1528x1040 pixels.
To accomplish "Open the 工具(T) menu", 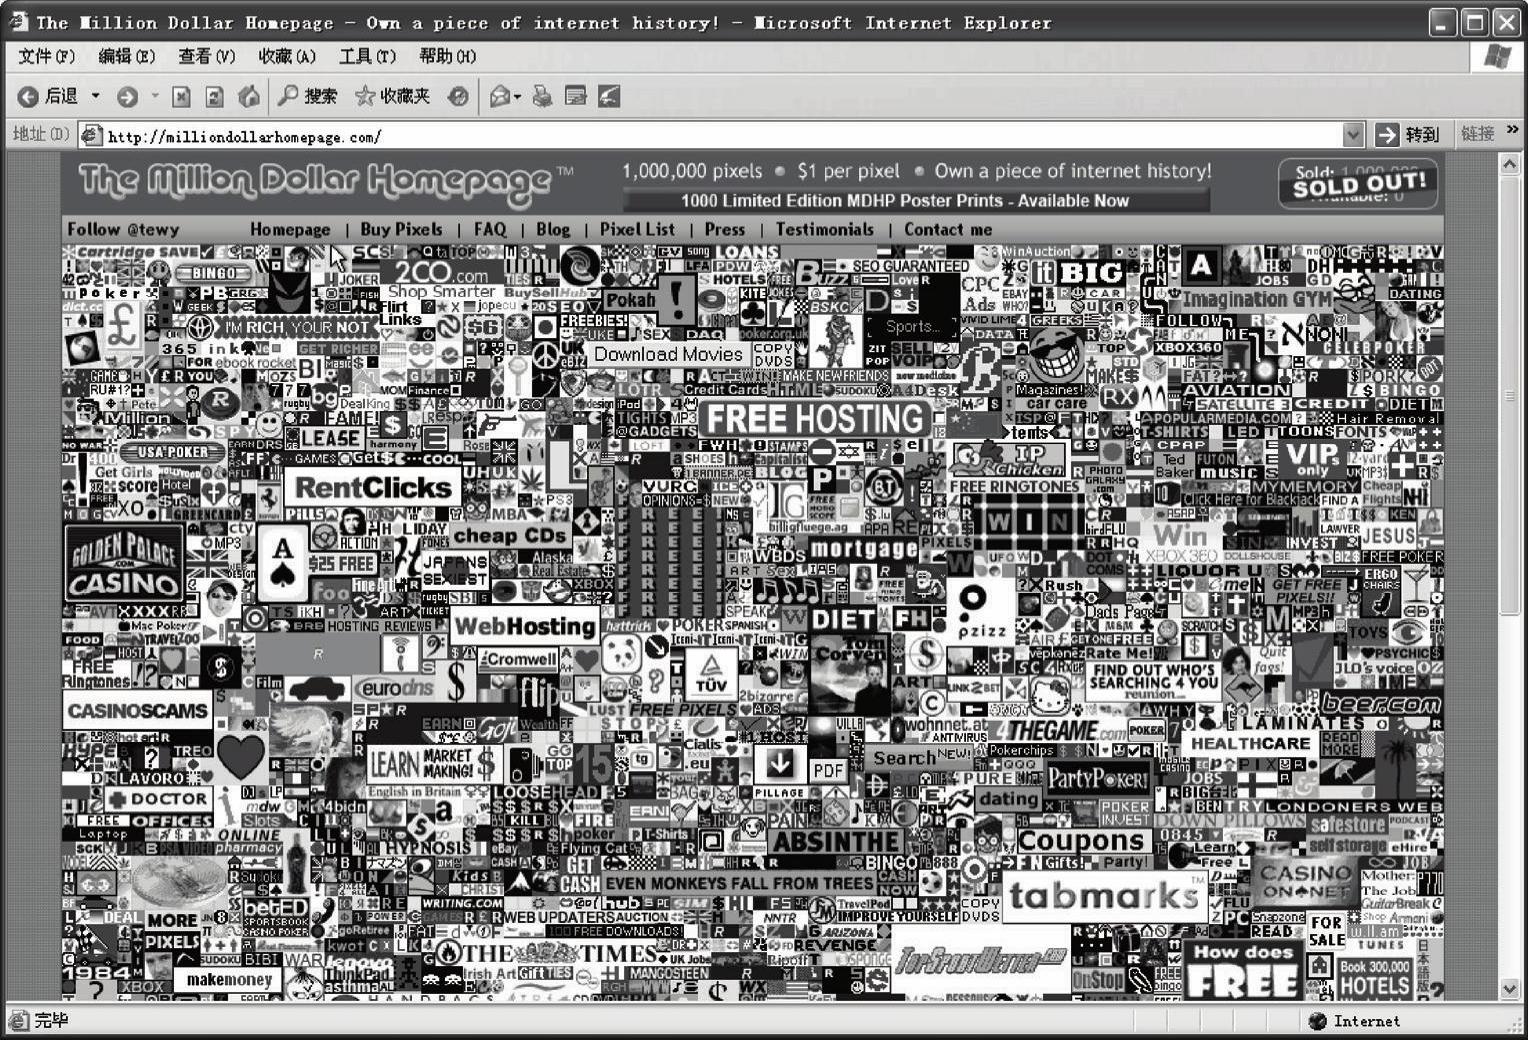I will (x=367, y=56).
